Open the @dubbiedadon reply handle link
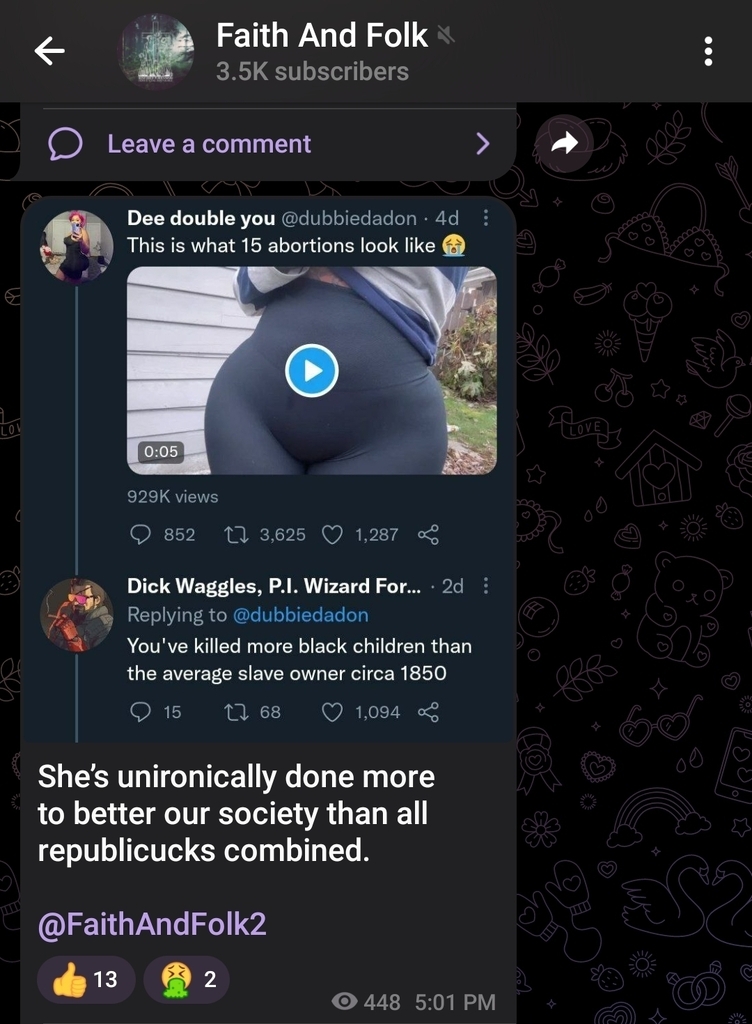 300,615
